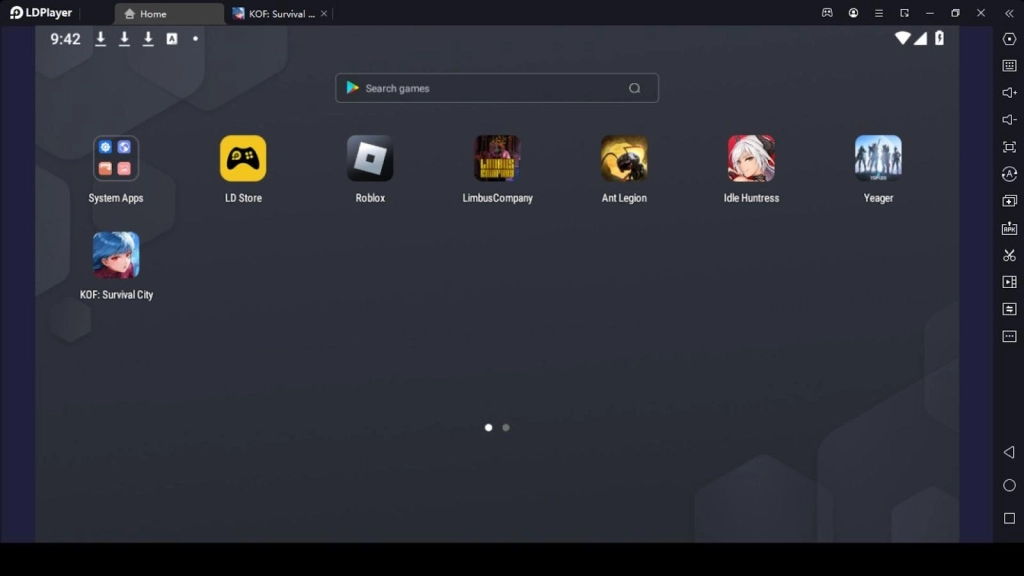This screenshot has height=576, width=1024.
Task: Click the install APK sidebar icon
Action: click(x=1009, y=228)
